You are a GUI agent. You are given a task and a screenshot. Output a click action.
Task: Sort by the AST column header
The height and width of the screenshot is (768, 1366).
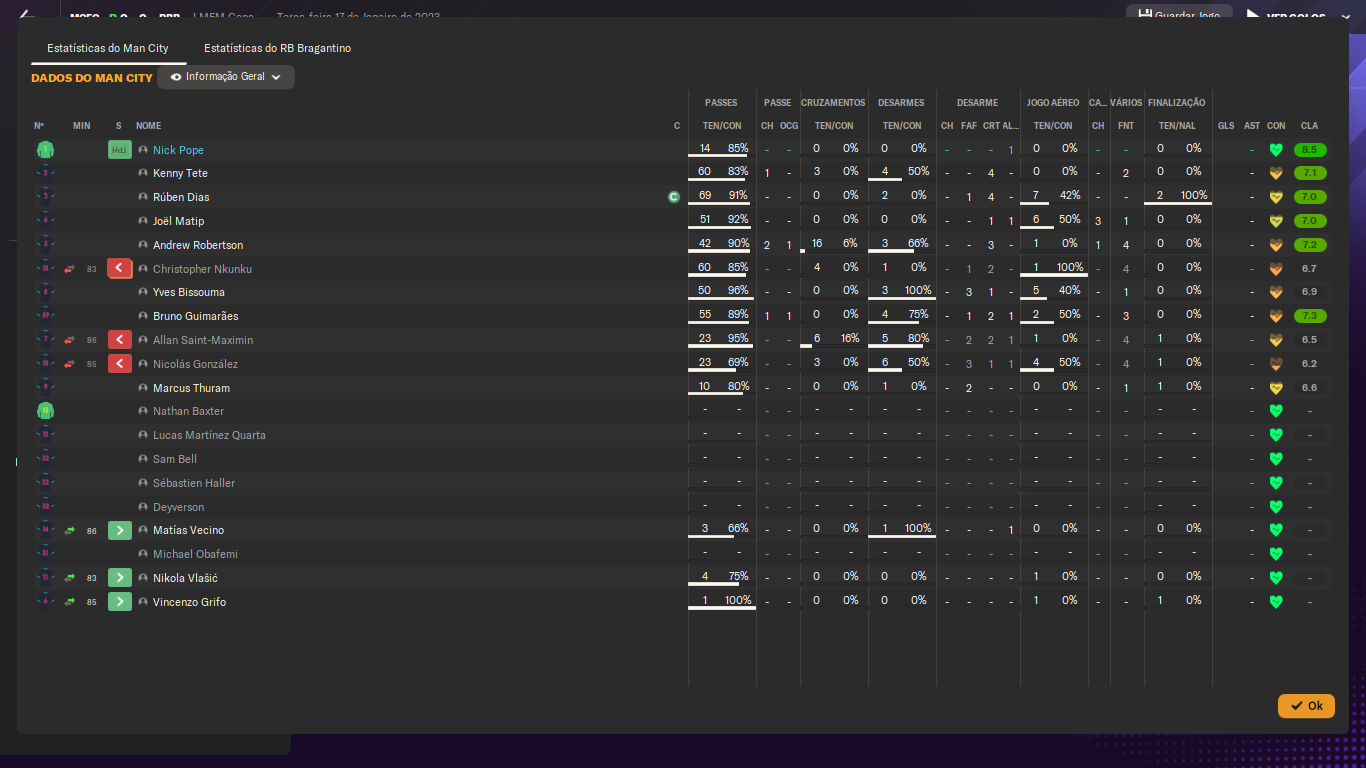pyautogui.click(x=1252, y=126)
